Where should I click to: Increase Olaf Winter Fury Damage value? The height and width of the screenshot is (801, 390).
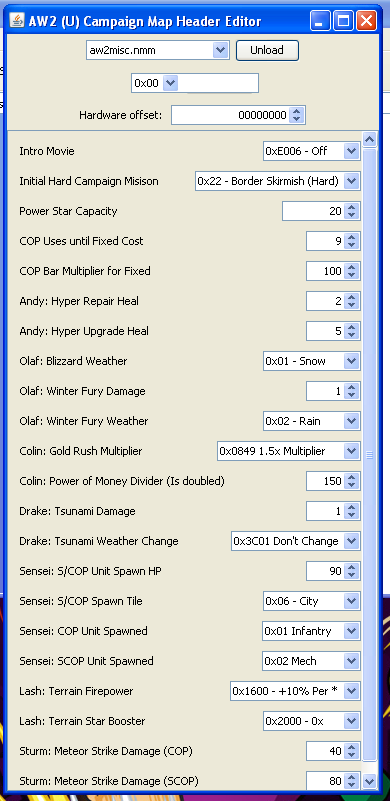[351, 387]
